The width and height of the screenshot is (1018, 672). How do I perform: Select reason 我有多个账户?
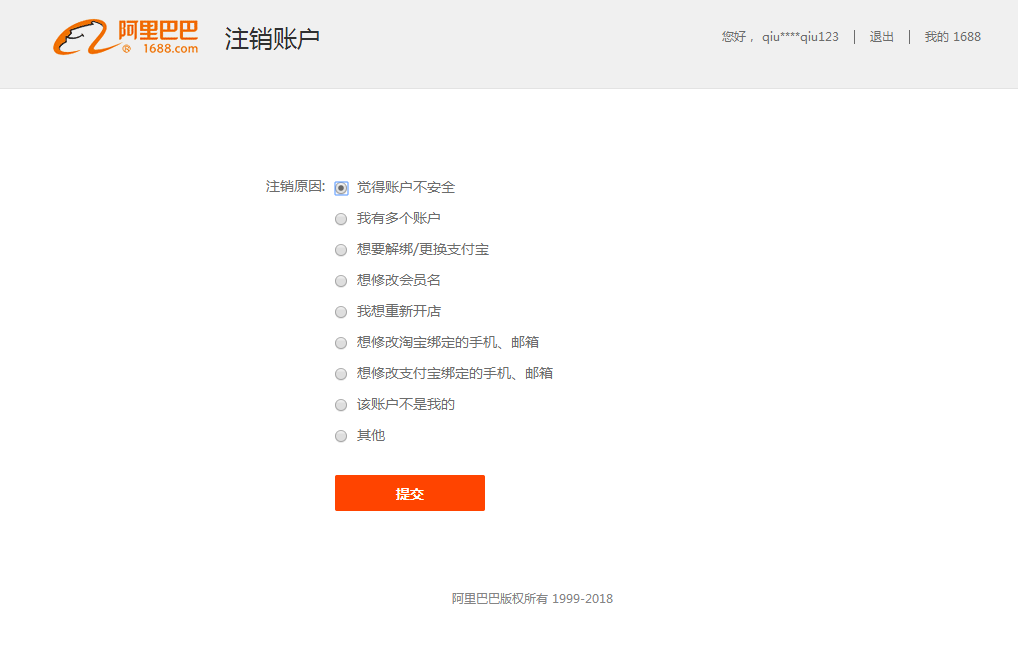(x=341, y=219)
